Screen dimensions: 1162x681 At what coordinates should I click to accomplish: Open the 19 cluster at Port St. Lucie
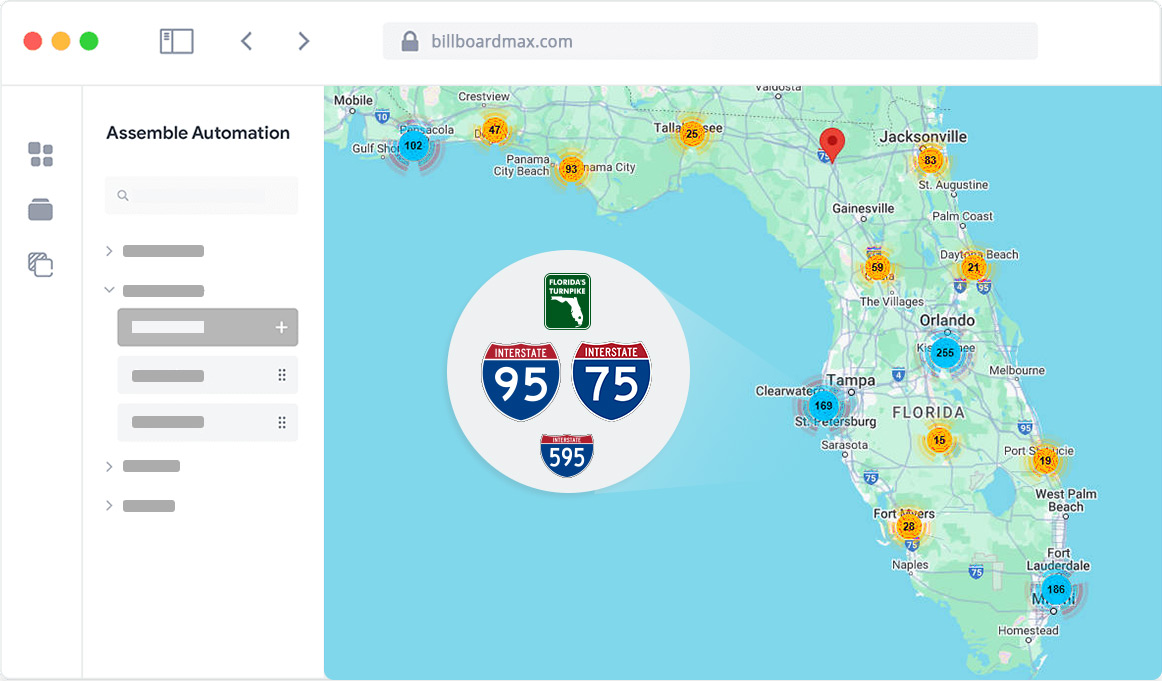(1045, 460)
